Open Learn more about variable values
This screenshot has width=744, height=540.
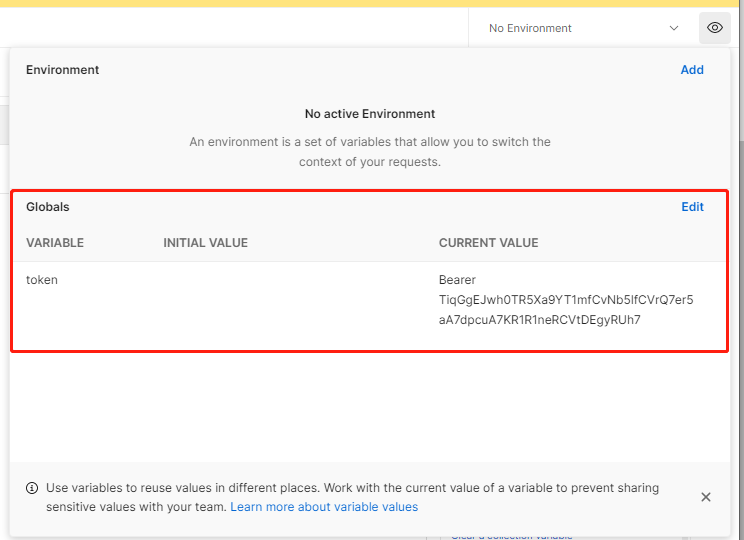tap(324, 507)
